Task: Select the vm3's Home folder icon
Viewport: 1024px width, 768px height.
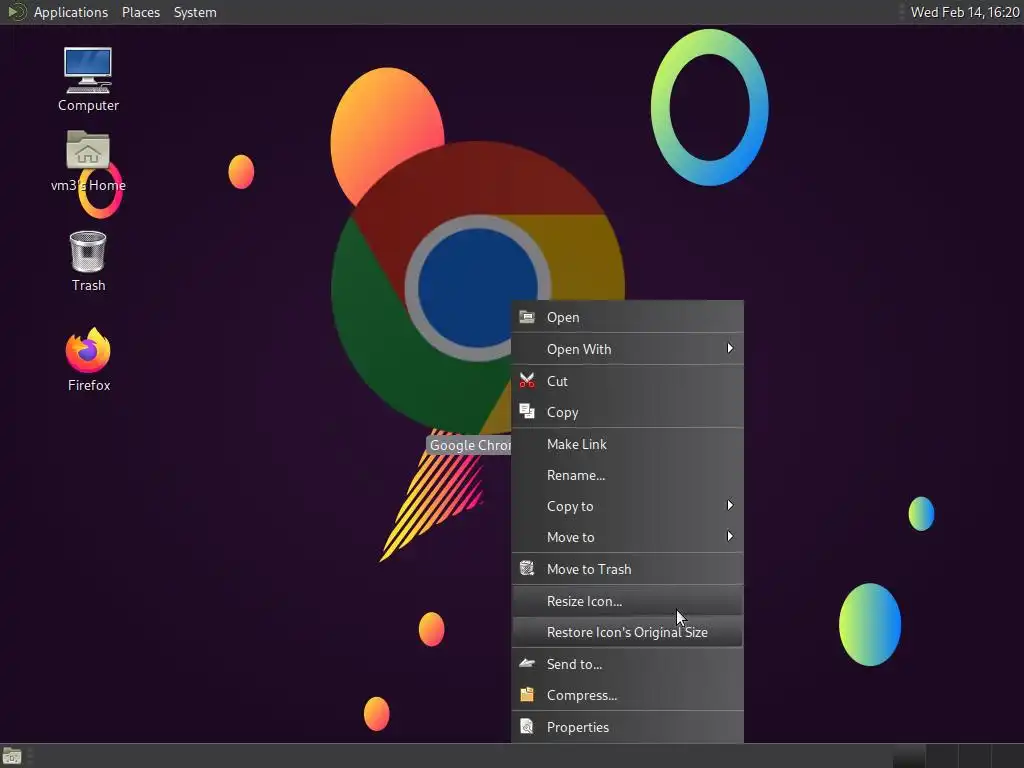Action: click(88, 150)
